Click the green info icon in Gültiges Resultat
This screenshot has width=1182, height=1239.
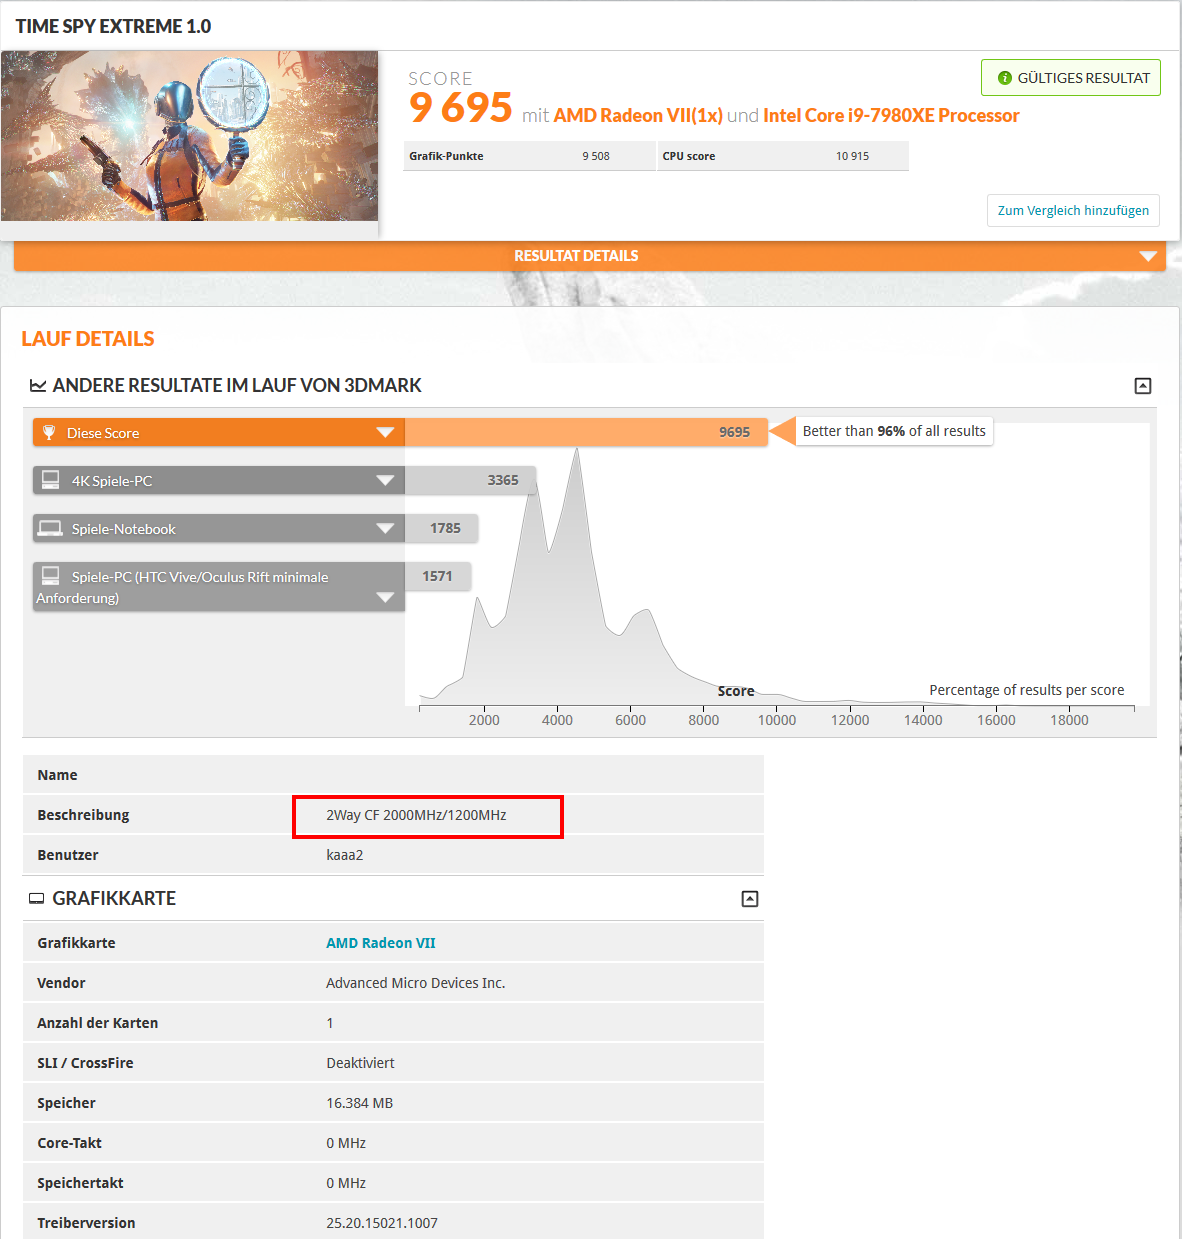tap(1005, 78)
